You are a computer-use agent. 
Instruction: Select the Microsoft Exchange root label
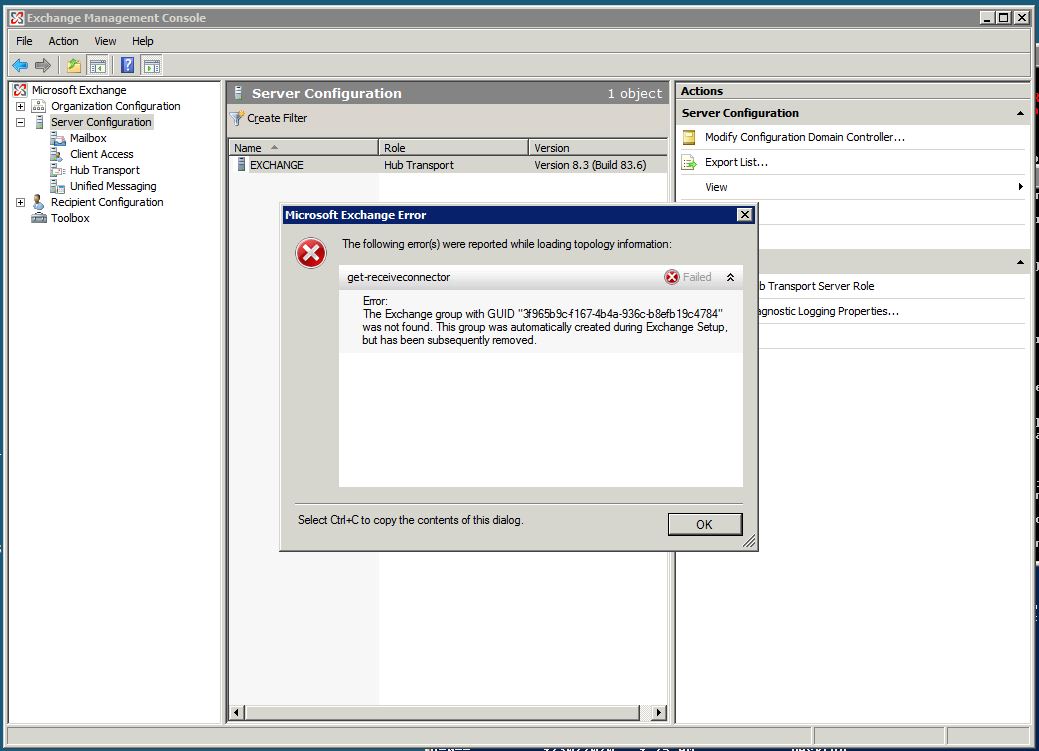tap(79, 89)
